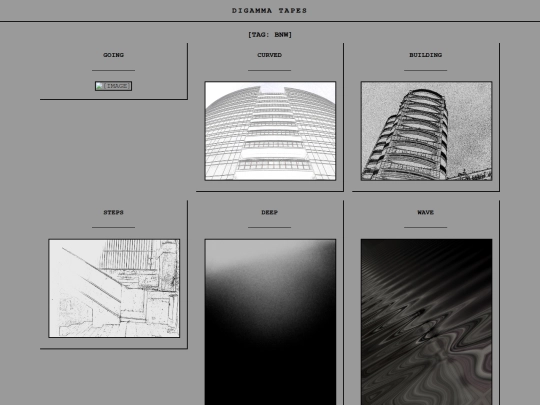Viewport: 540px width, 405px height.
Task: Open the DEEP post title
Action: click(x=269, y=212)
